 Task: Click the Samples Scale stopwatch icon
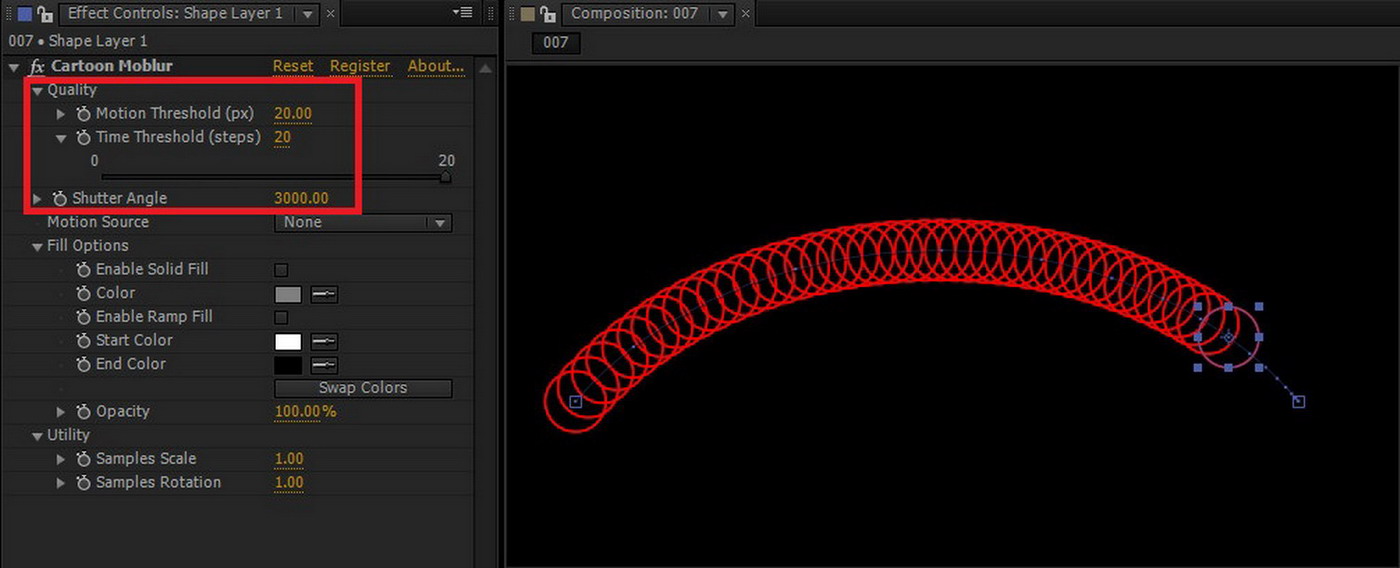pyautogui.click(x=84, y=459)
